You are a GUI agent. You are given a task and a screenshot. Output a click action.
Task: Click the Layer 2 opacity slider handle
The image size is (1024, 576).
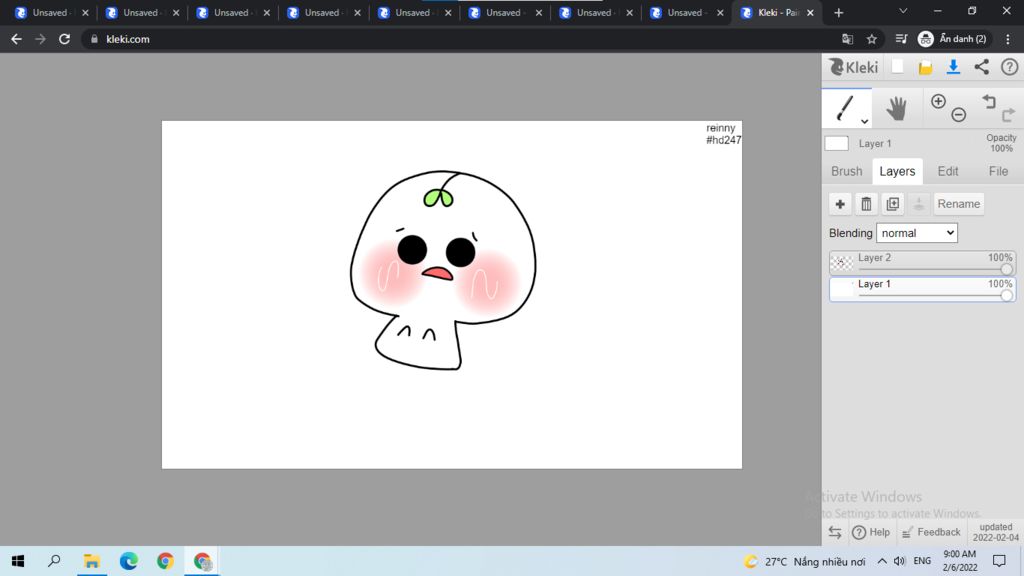coord(1006,269)
